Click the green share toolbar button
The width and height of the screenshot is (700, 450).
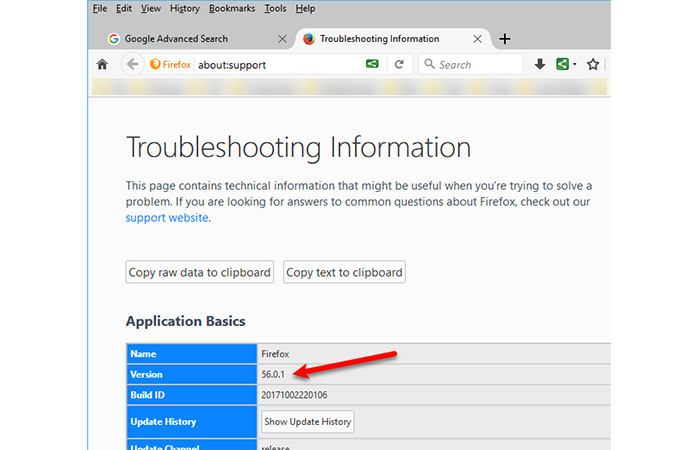click(x=562, y=64)
